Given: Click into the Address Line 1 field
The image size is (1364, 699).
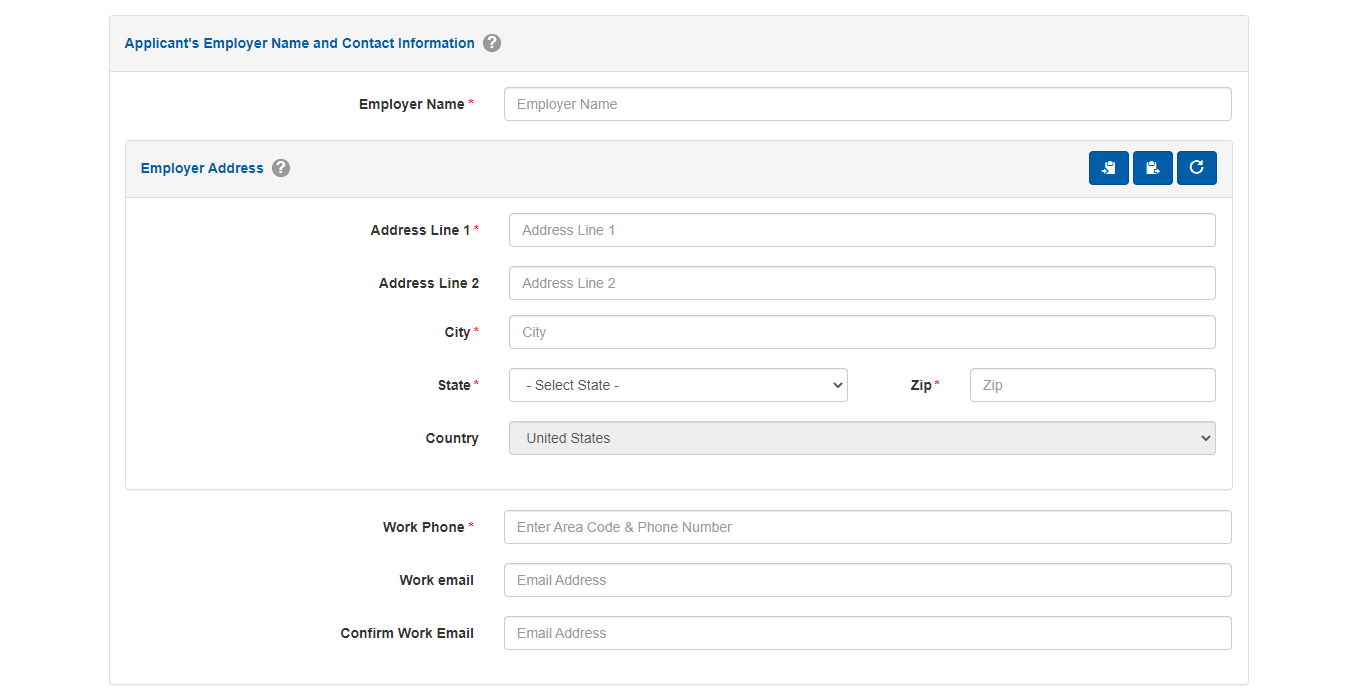Looking at the screenshot, I should (x=862, y=230).
